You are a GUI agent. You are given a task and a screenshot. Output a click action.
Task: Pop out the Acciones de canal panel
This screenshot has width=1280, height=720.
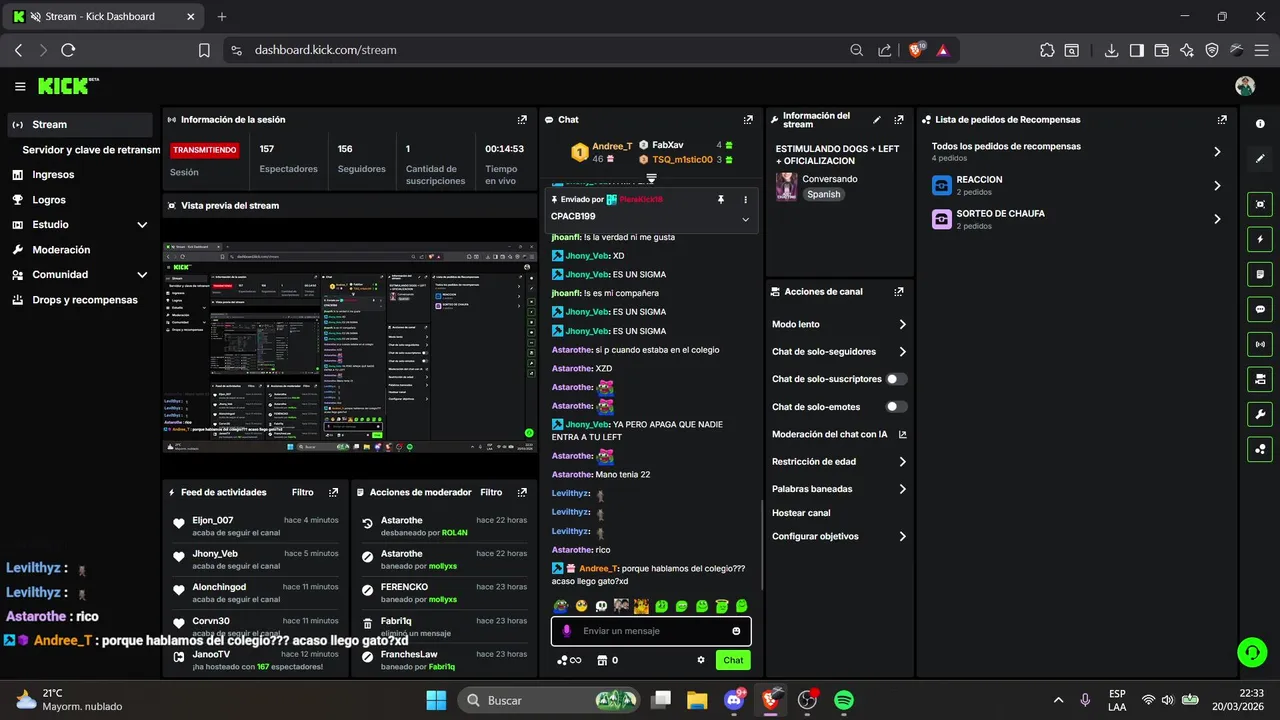click(x=899, y=292)
